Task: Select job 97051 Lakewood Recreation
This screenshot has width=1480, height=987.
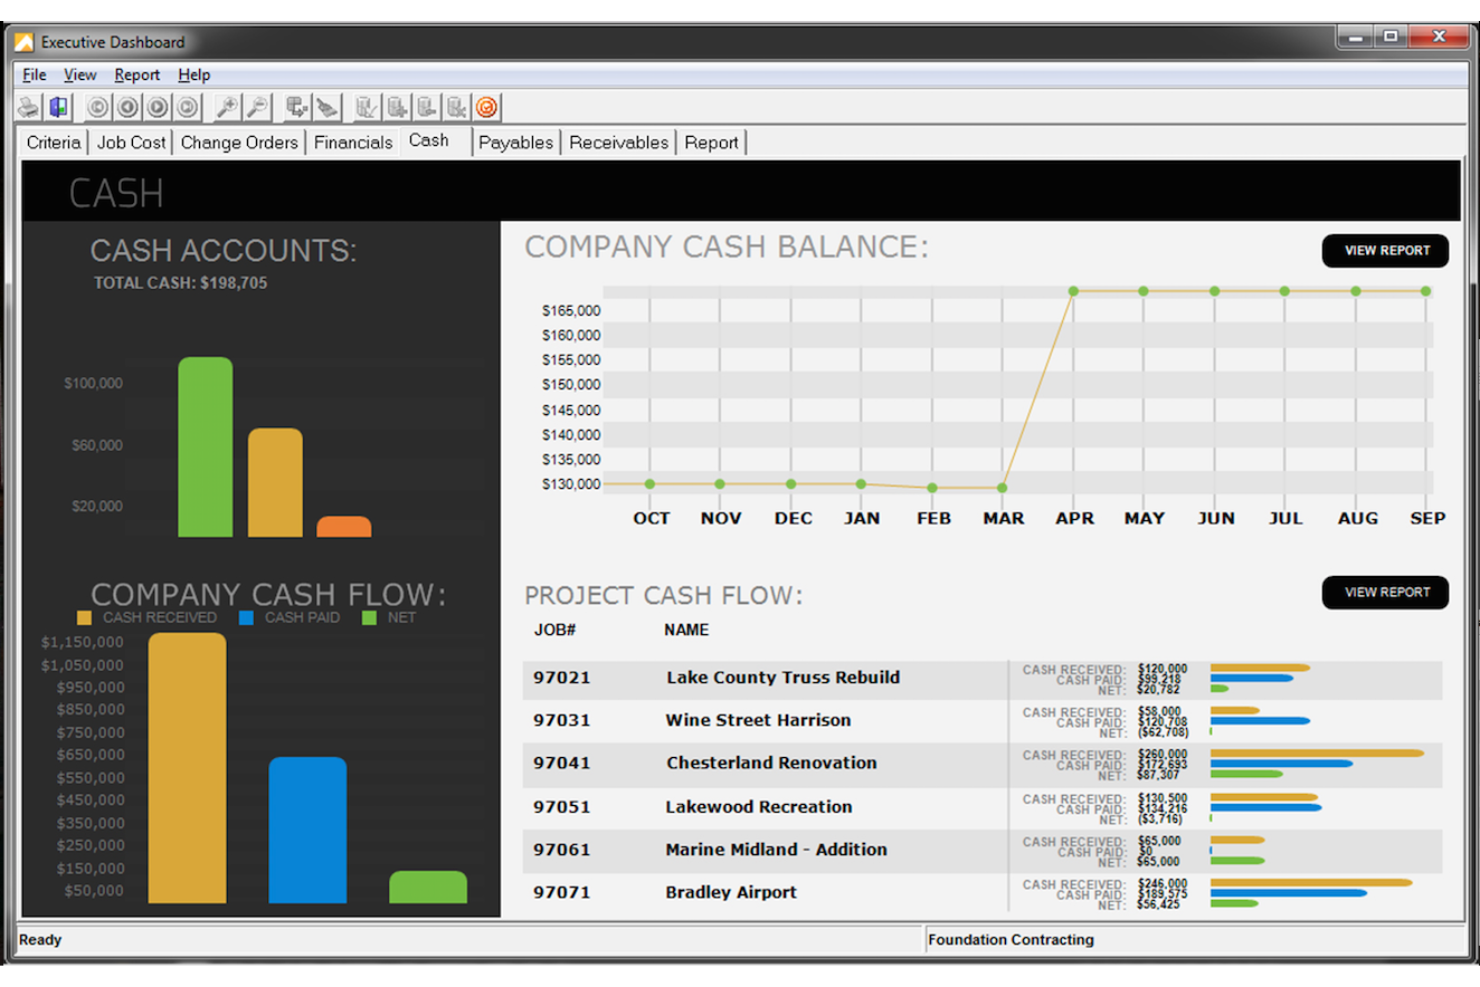Action: pos(982,807)
